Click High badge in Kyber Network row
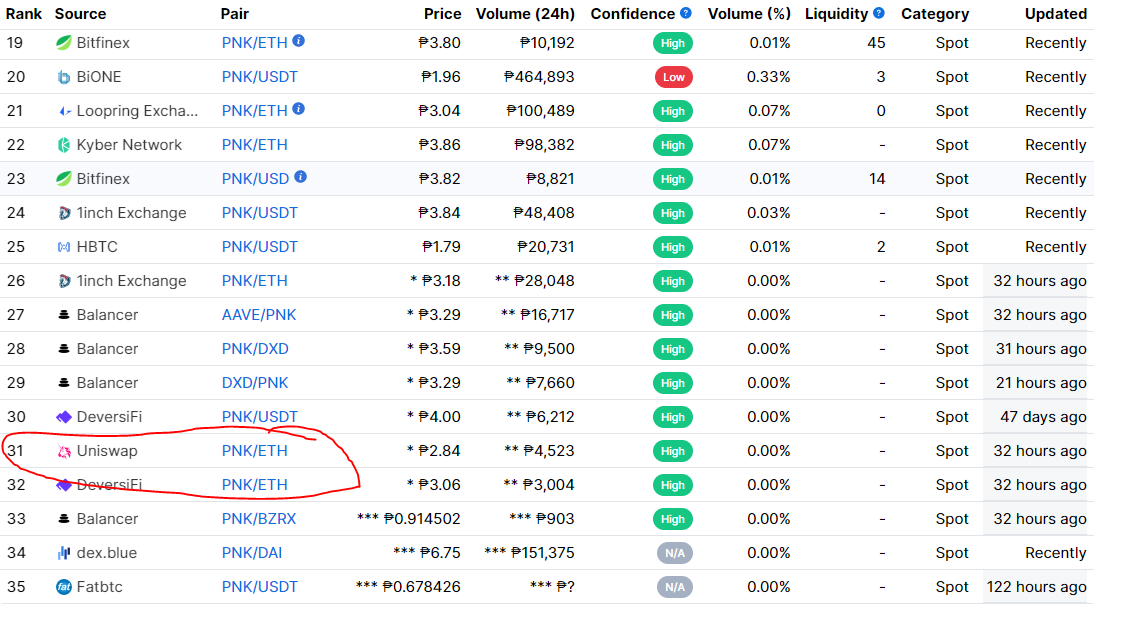This screenshot has width=1121, height=627. 673,145
